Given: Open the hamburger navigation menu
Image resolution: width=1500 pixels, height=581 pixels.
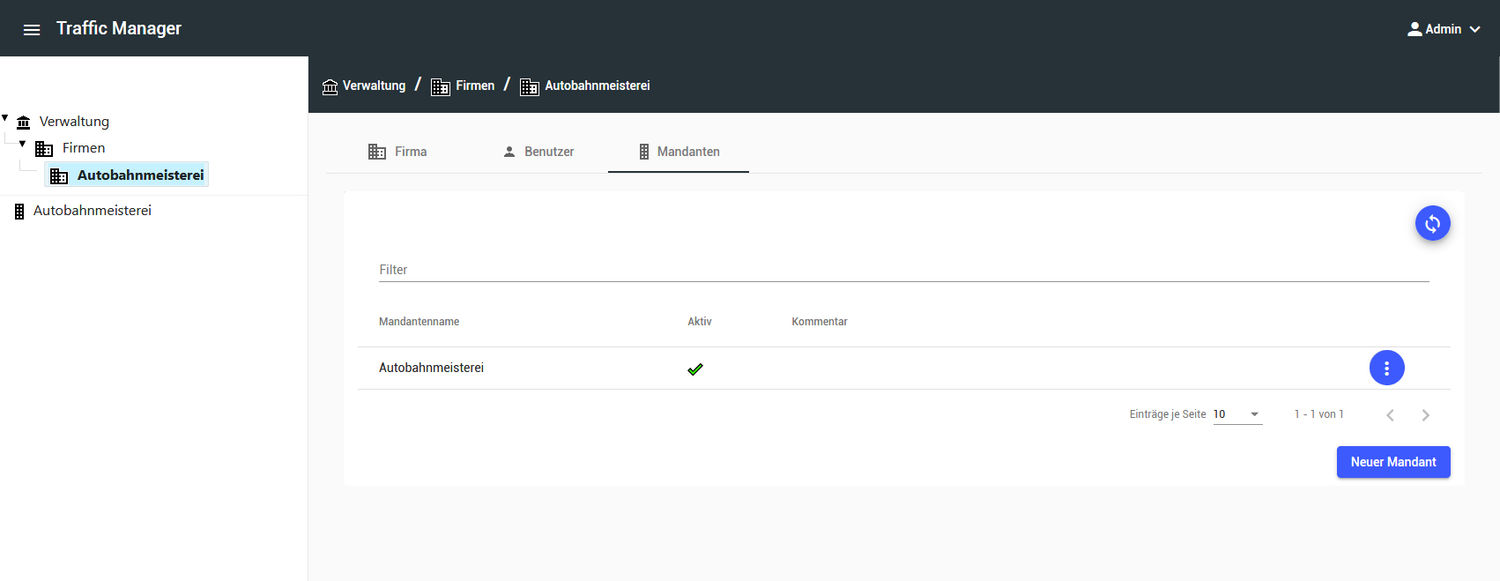Looking at the screenshot, I should (32, 29).
